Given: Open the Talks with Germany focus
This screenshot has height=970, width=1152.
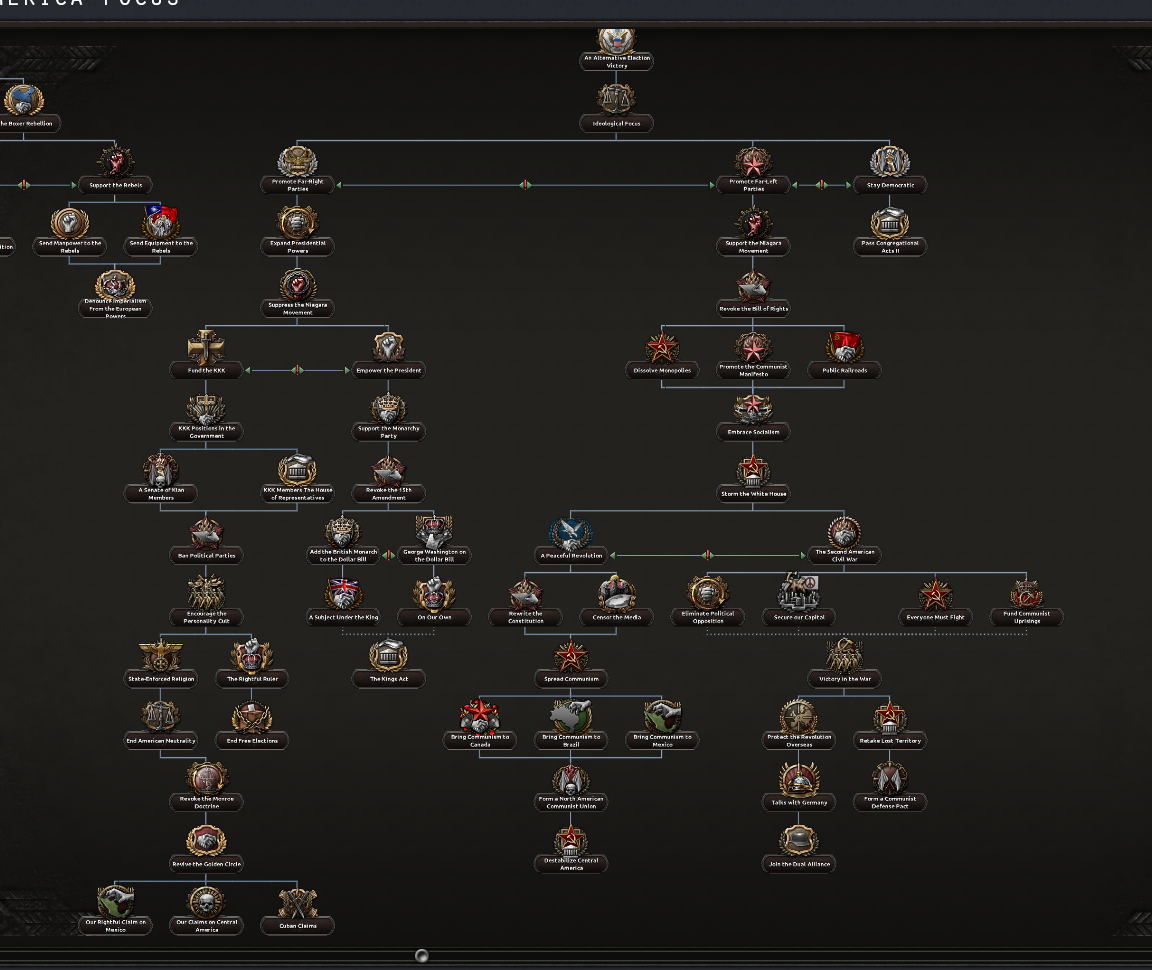Looking at the screenshot, I should tap(799, 788).
